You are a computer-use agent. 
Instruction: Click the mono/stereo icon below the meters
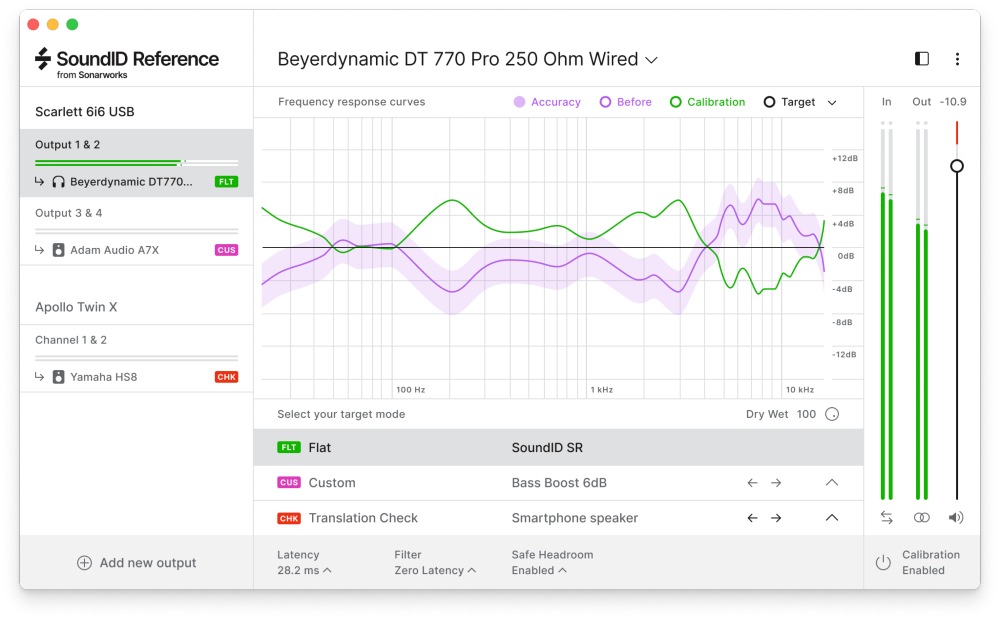click(x=921, y=517)
